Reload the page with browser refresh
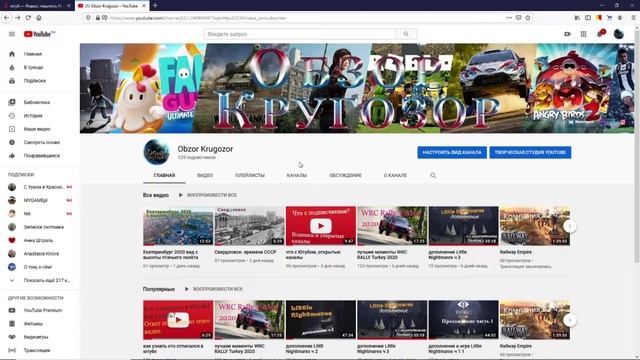Image resolution: width=640 pixels, height=360 pixels. 28,18
